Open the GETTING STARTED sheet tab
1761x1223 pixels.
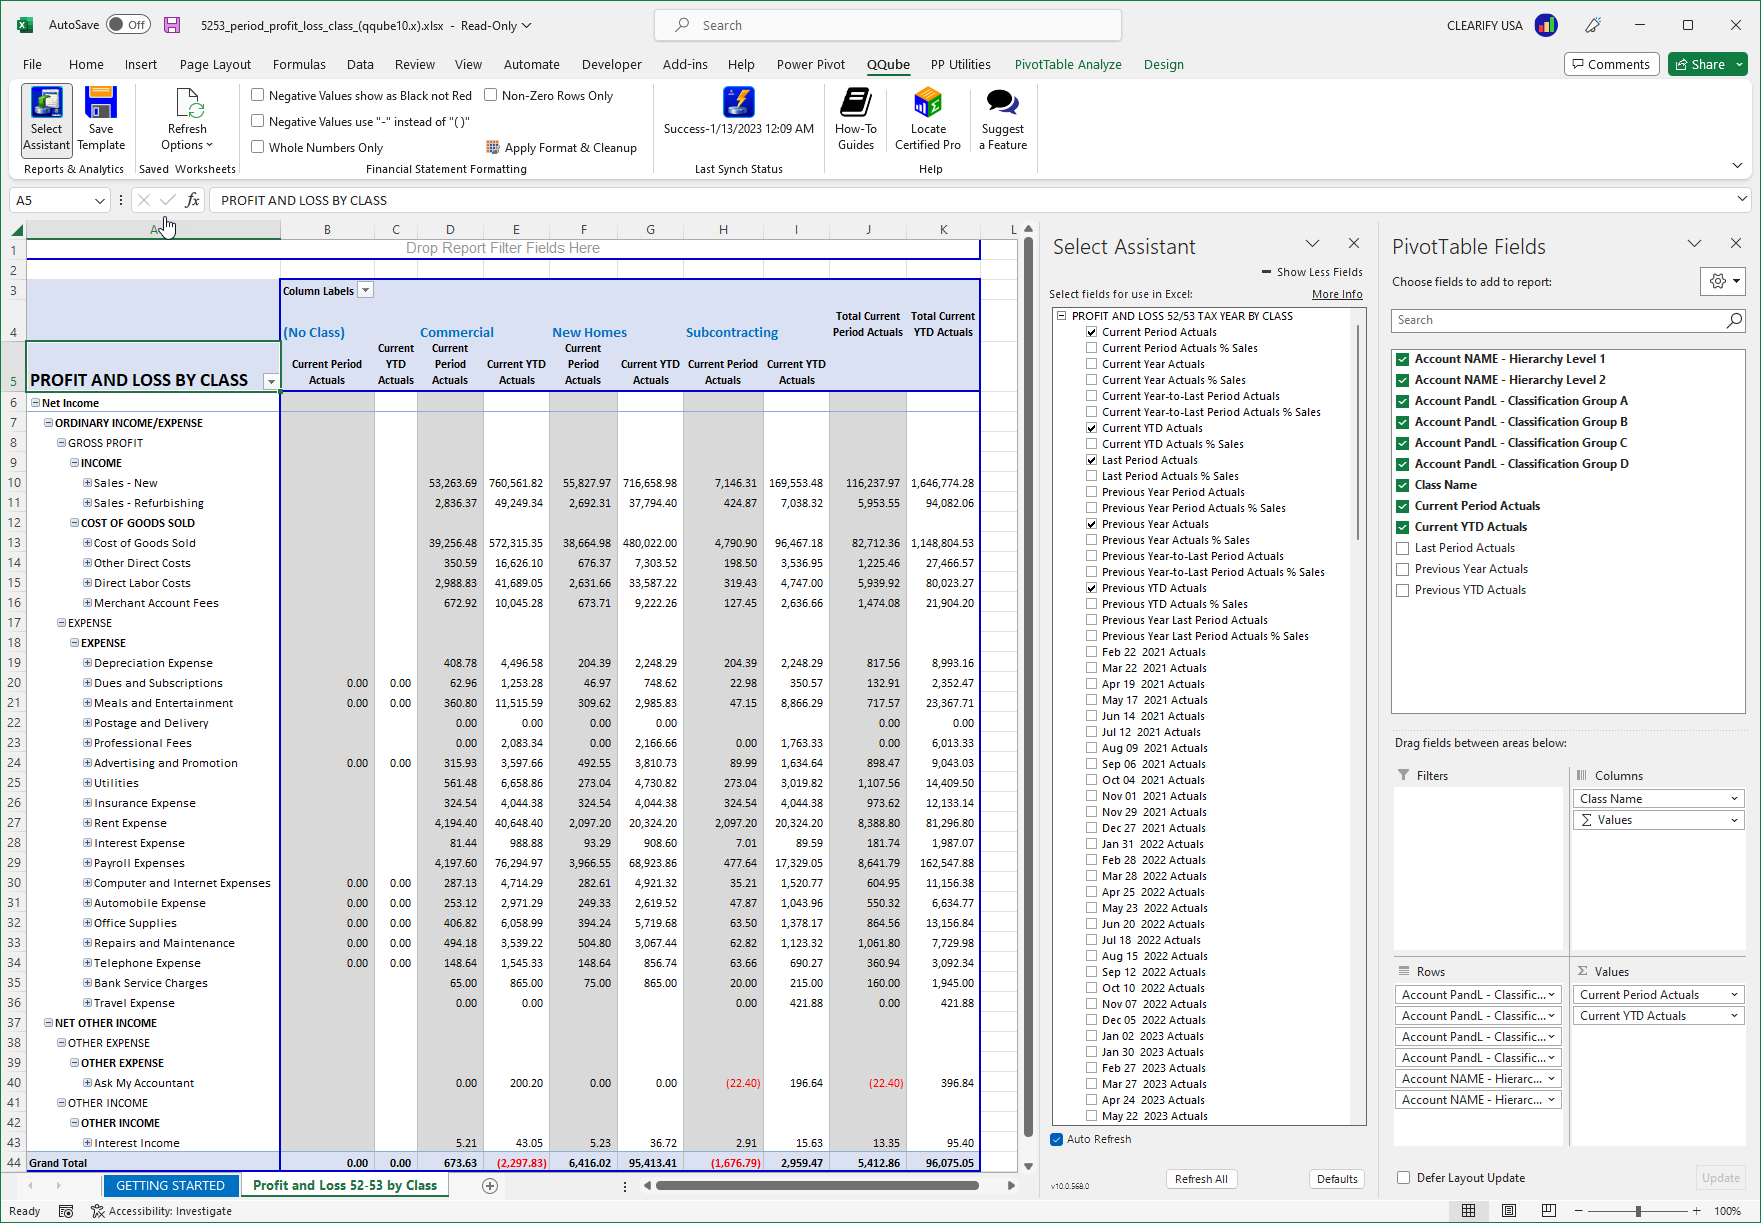[x=171, y=1185]
